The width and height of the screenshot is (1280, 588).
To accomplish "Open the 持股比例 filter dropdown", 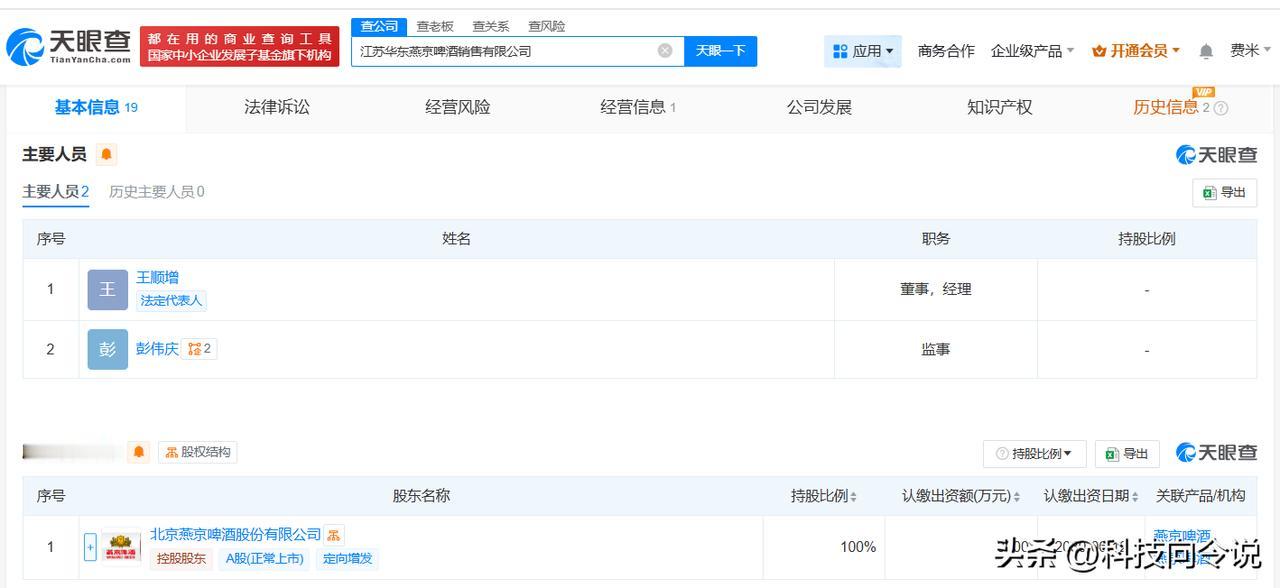I will (1034, 453).
